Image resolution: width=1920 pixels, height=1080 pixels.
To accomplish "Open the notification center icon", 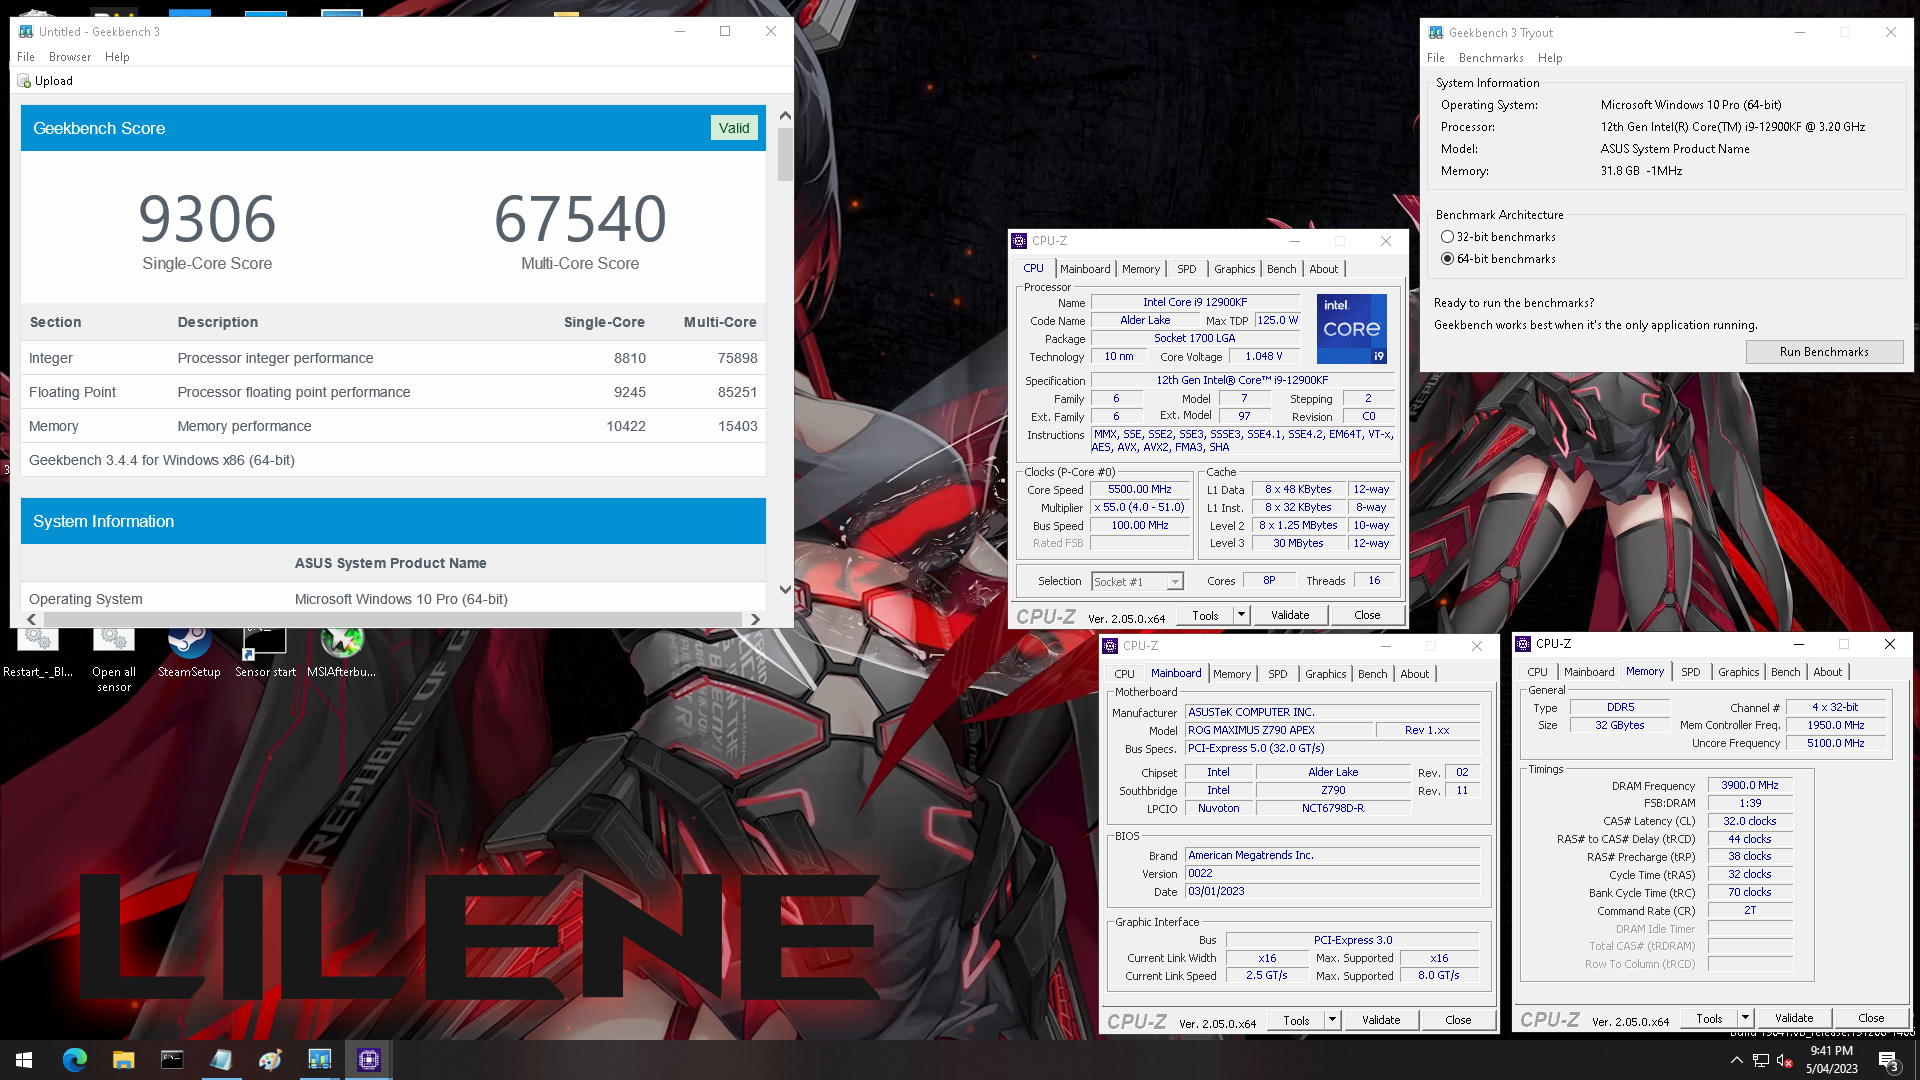I will pyautogui.click(x=1889, y=1060).
